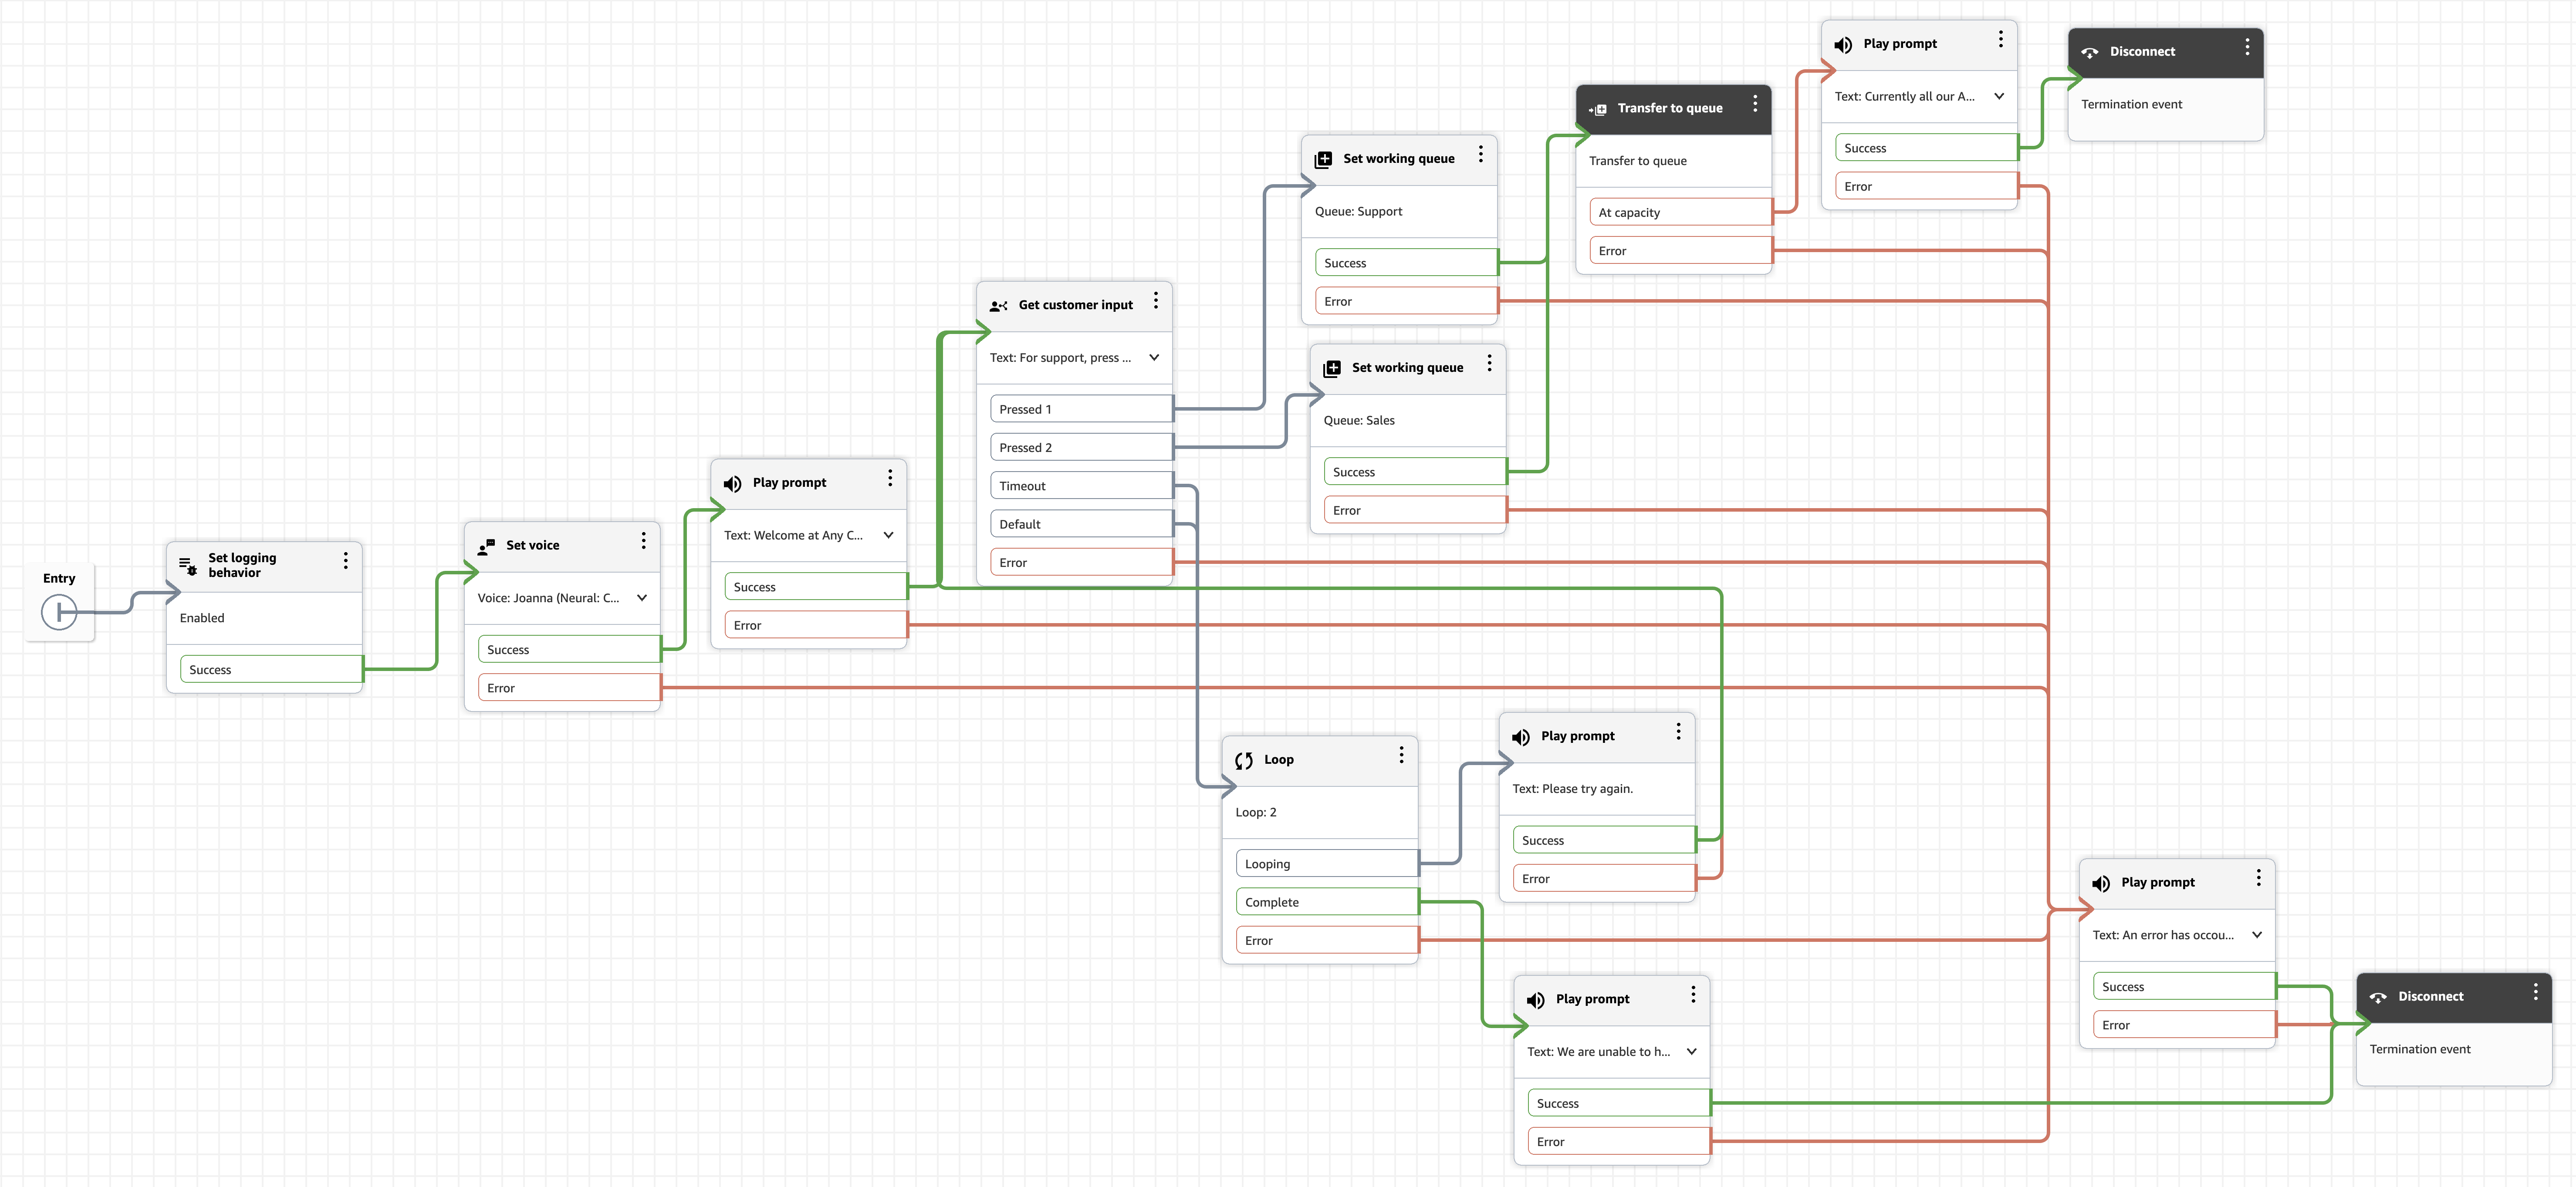Select the Looping branch in the Loop block

point(1327,864)
